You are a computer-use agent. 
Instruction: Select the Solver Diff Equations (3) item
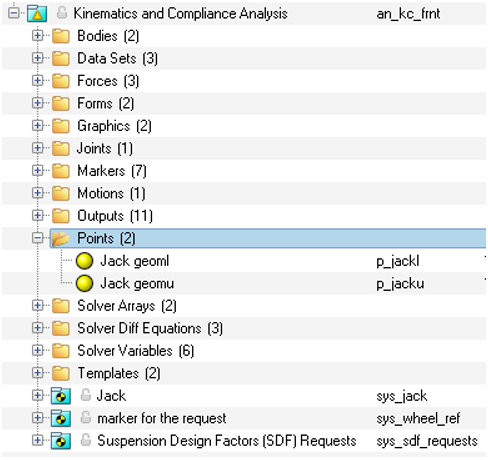click(x=150, y=328)
